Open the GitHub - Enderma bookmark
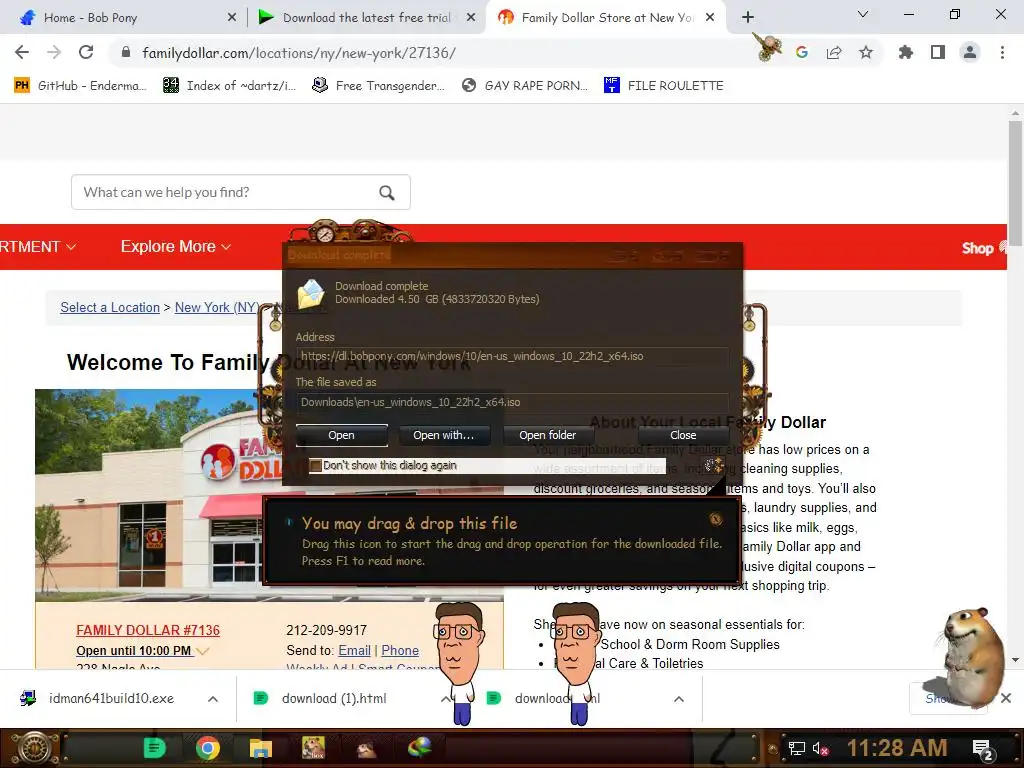The image size is (1024, 768). click(80, 86)
